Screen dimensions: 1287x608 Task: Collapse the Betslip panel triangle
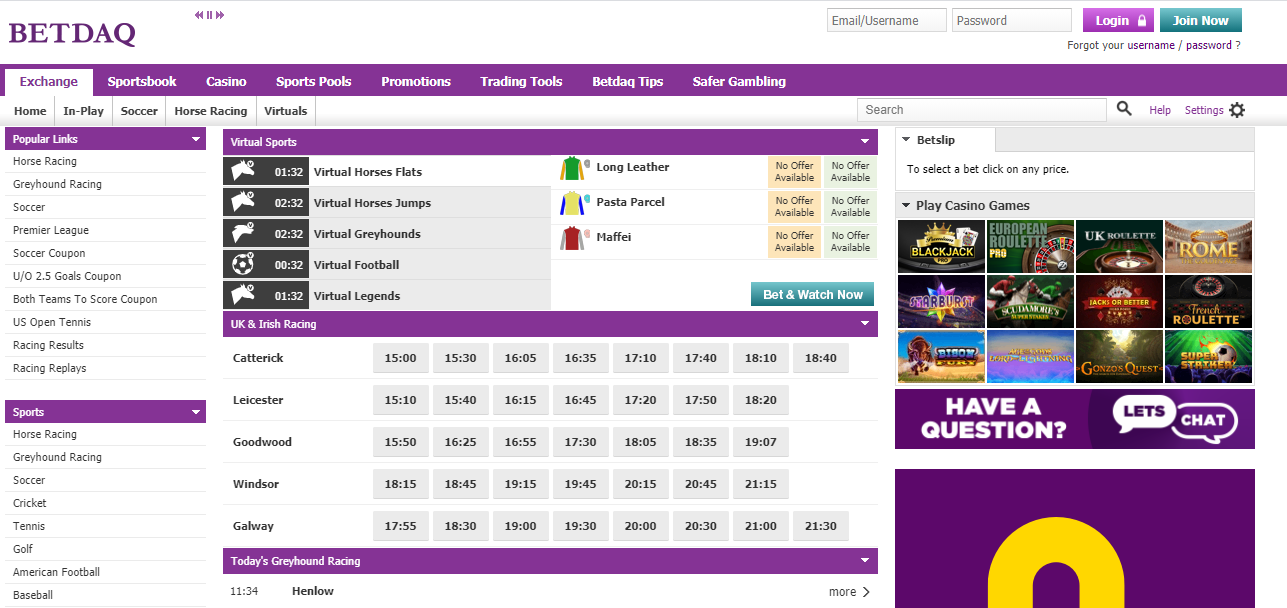(906, 140)
